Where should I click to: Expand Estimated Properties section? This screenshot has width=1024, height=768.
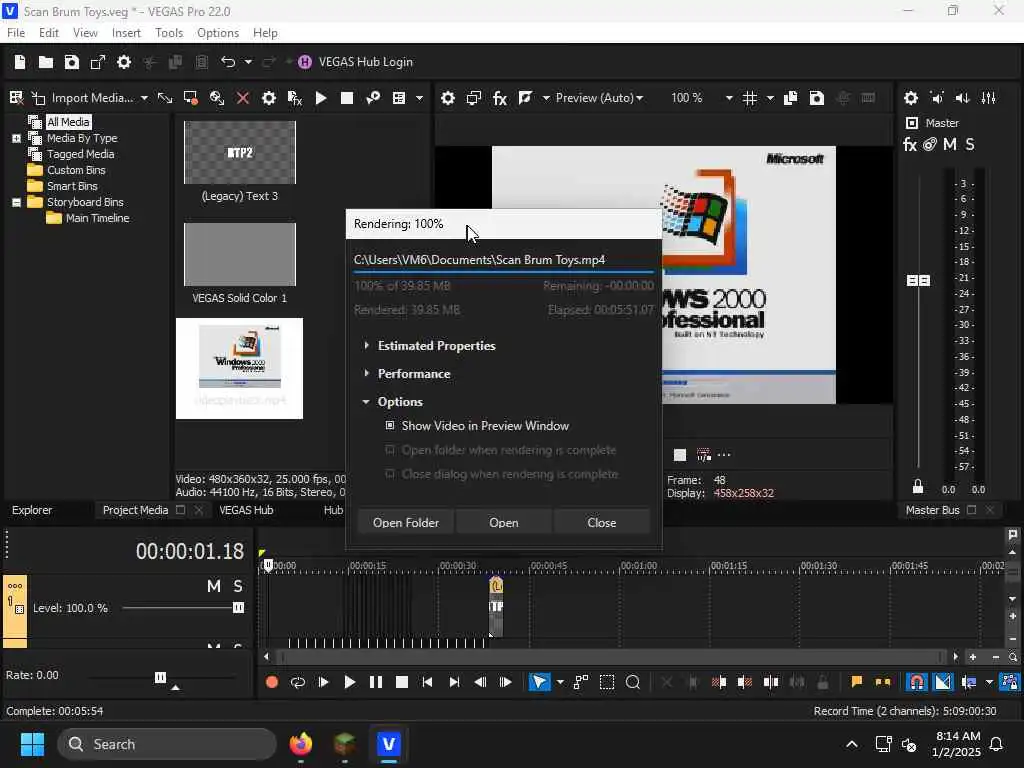[366, 345]
